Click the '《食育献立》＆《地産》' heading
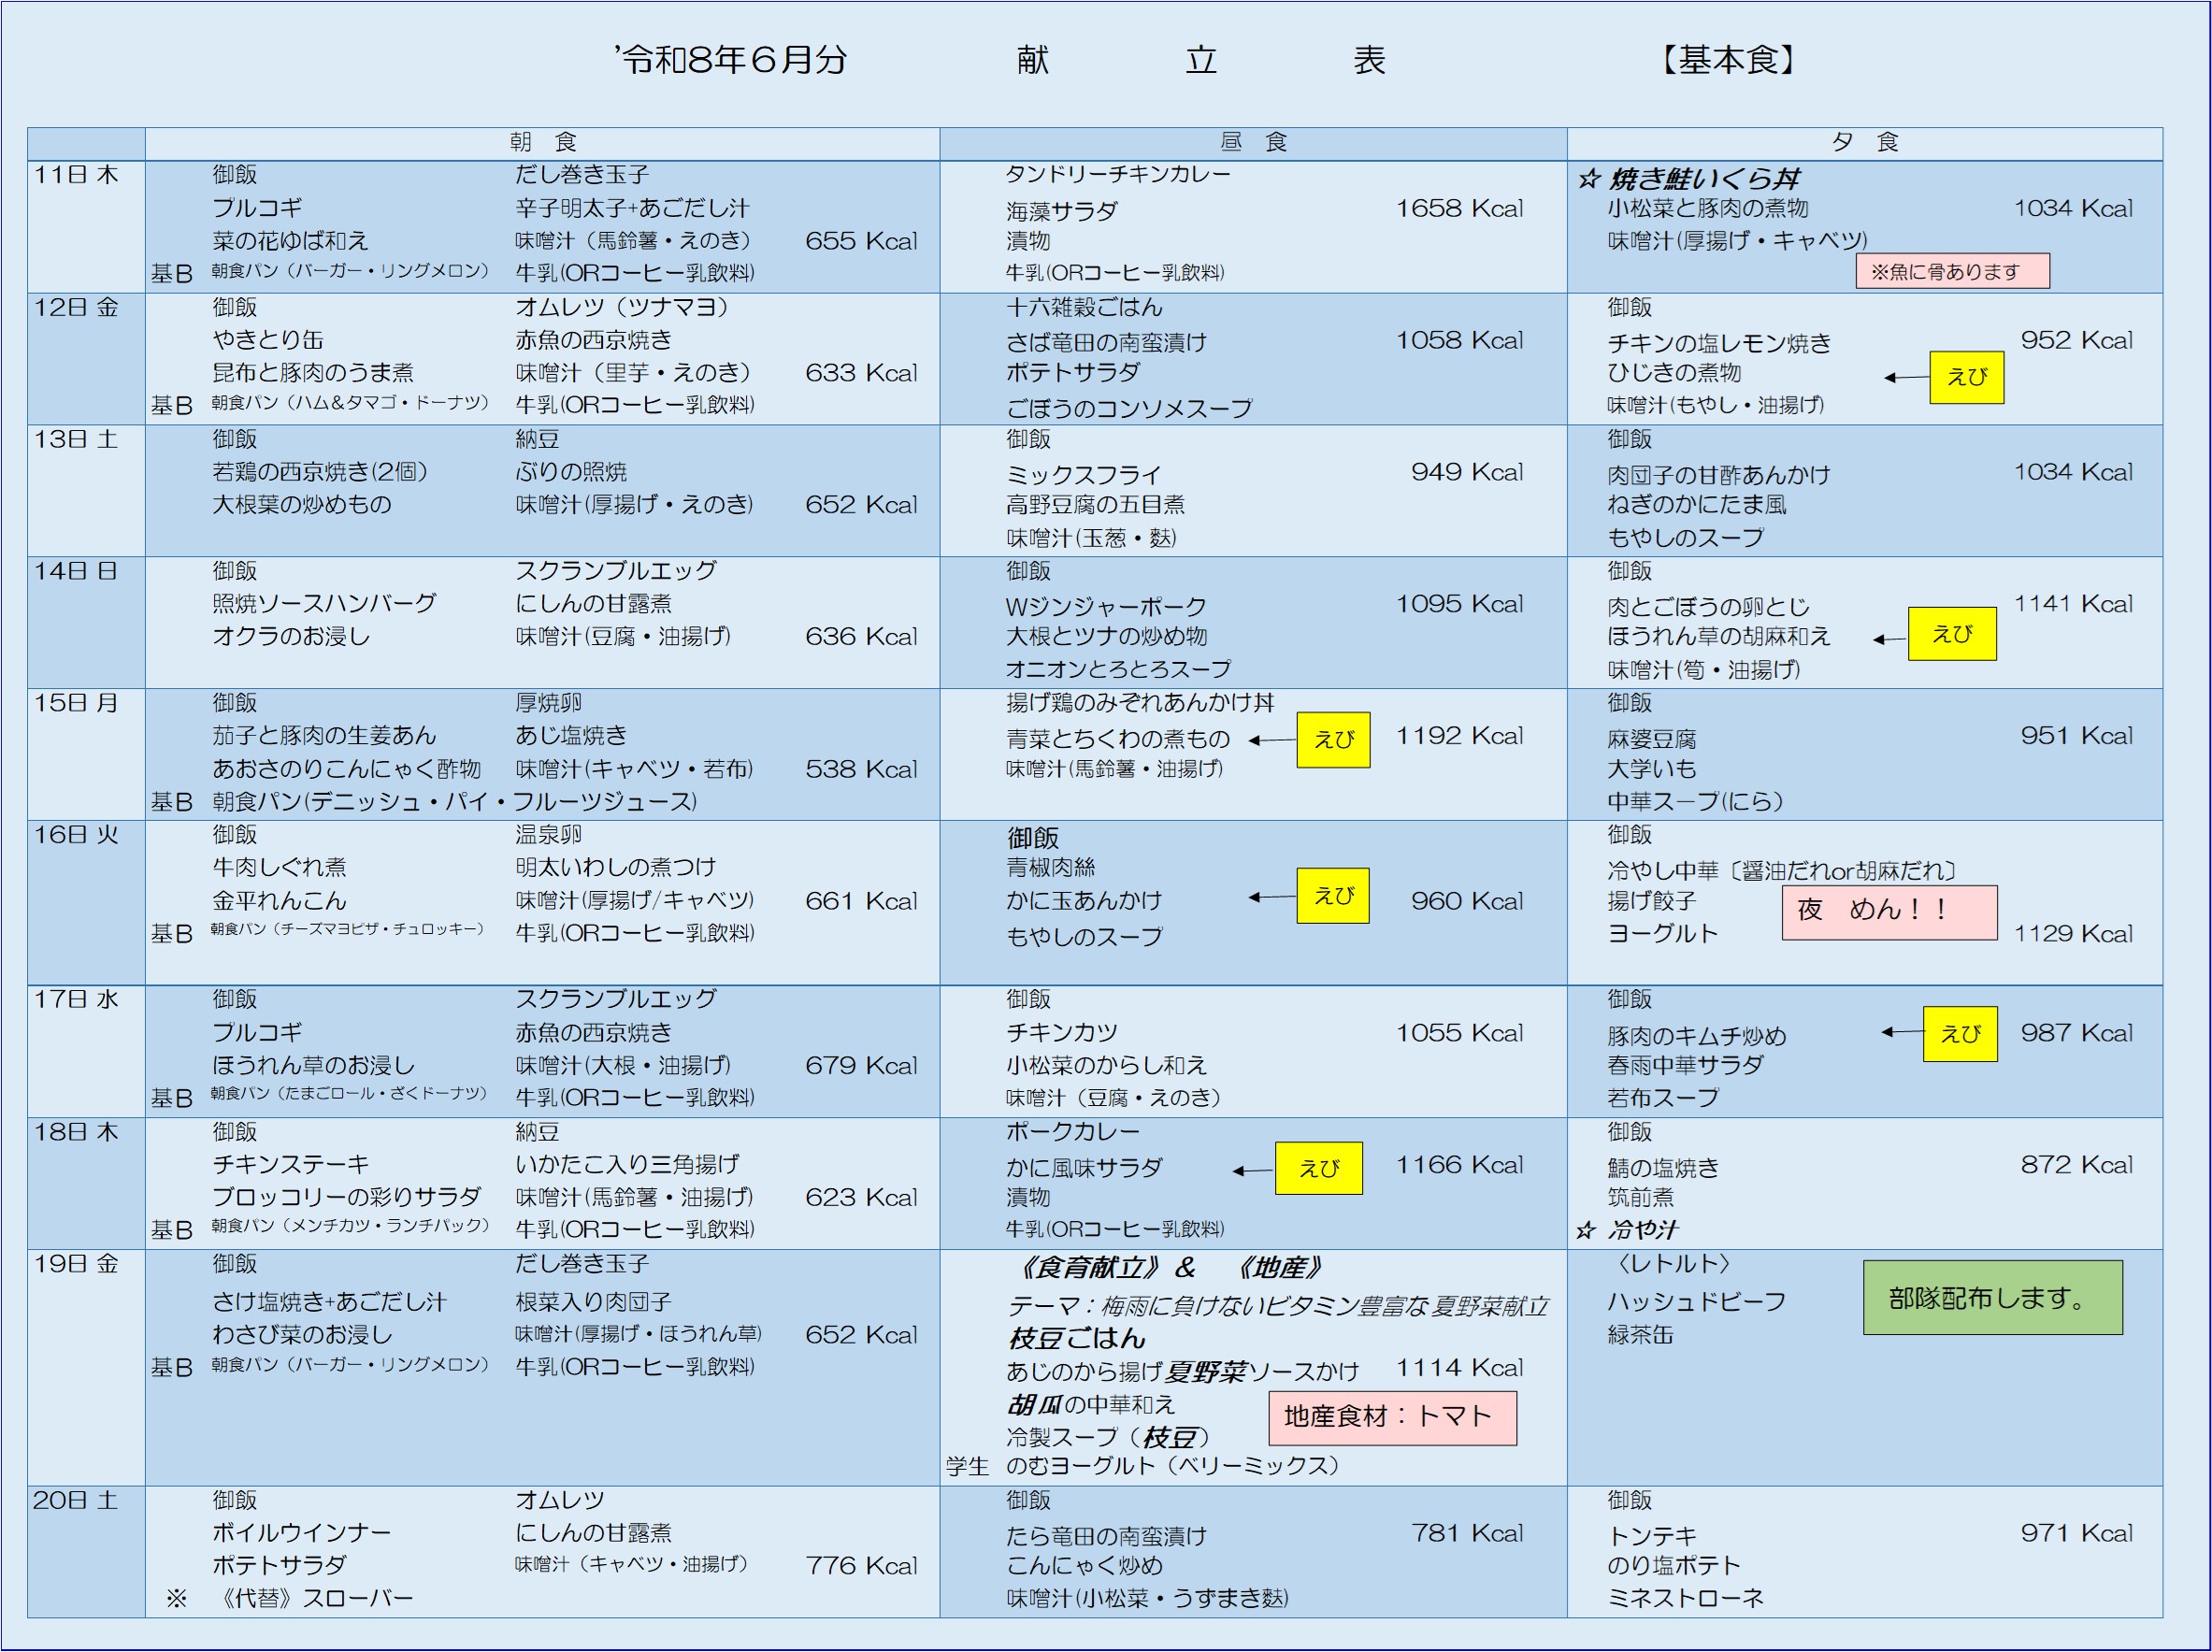Screen dimensions: 2212x1652 click(x=1170, y=1268)
